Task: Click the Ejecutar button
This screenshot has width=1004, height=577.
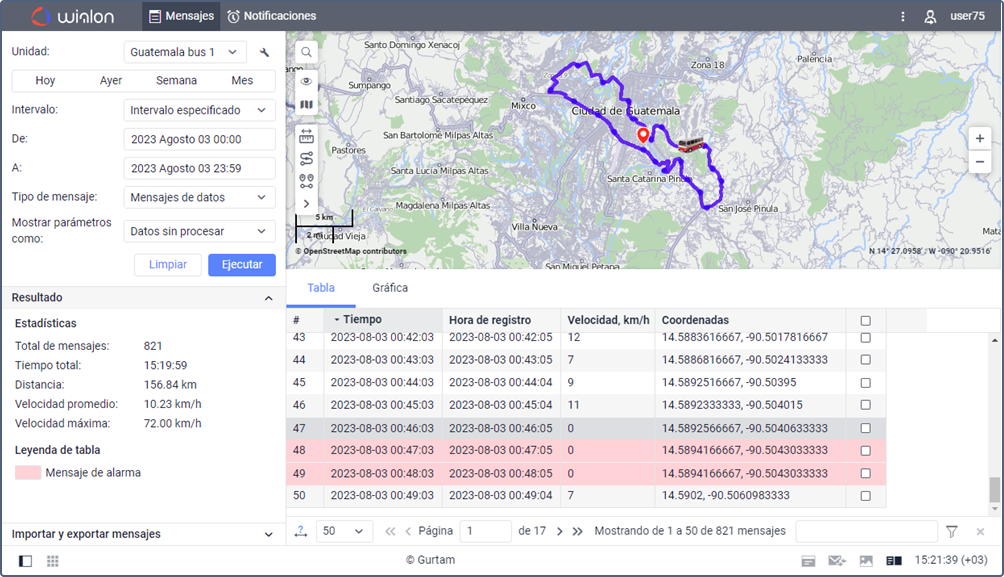Action: click(241, 265)
